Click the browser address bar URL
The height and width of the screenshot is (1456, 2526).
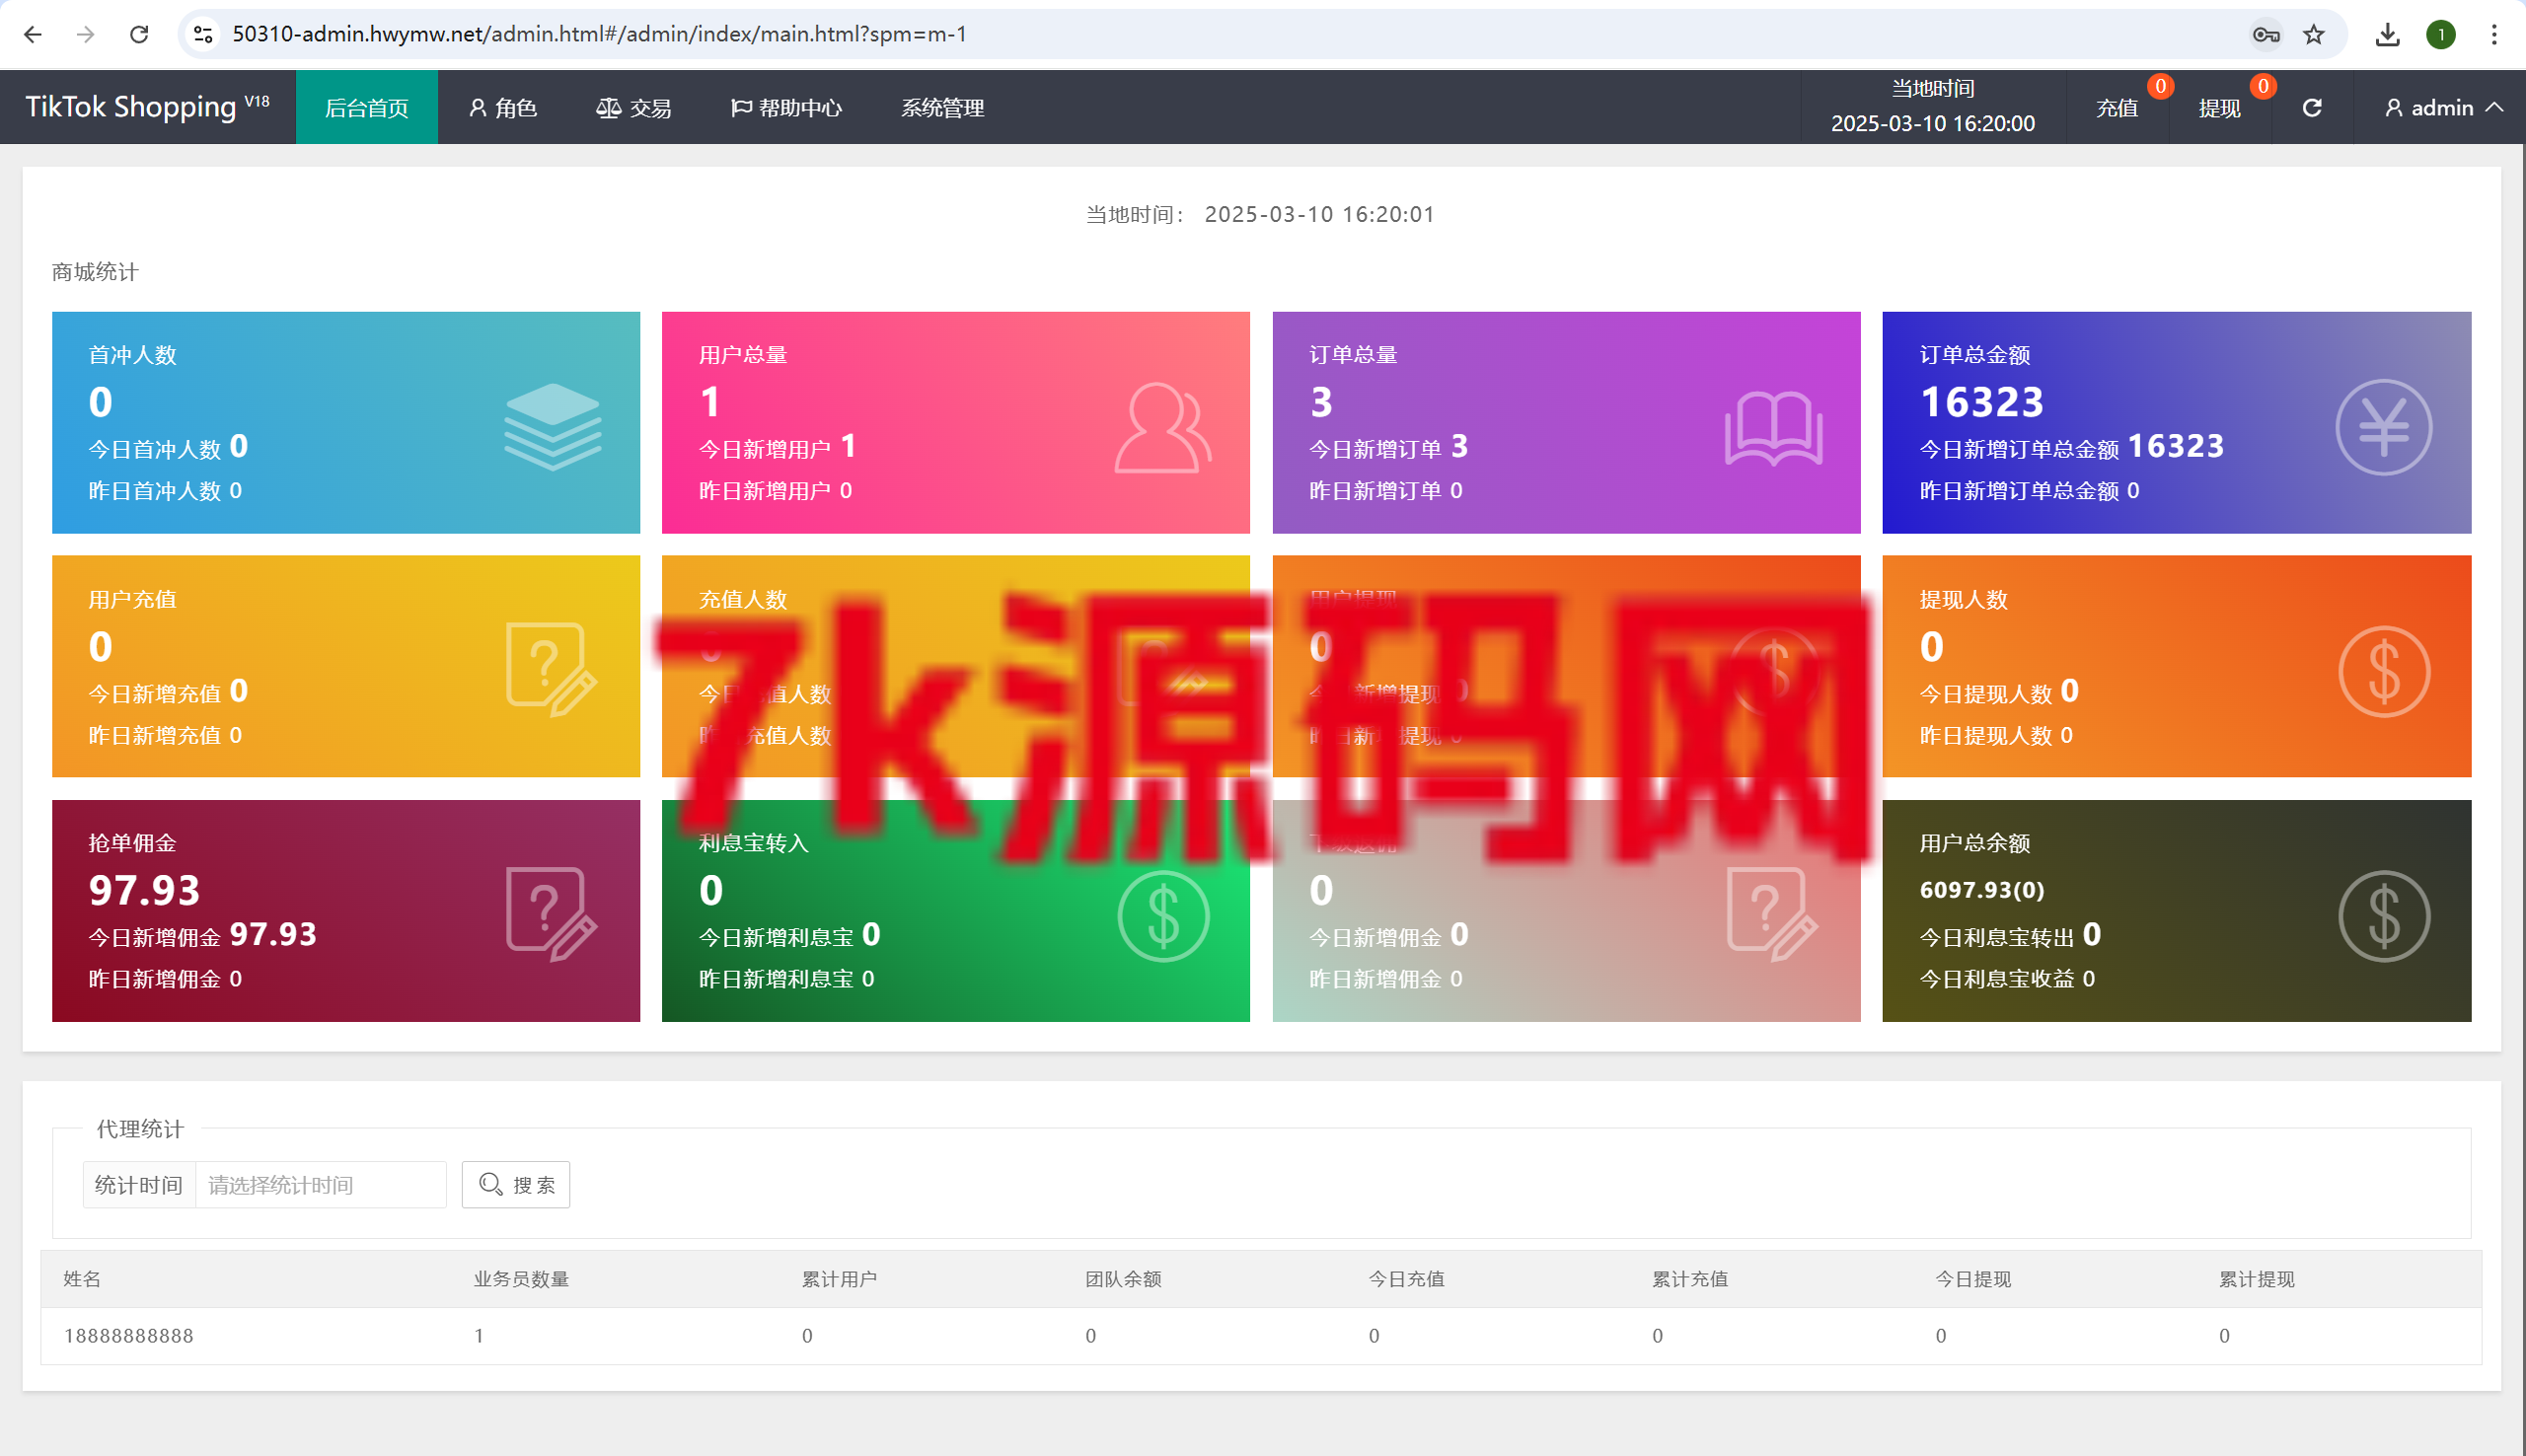599,35
